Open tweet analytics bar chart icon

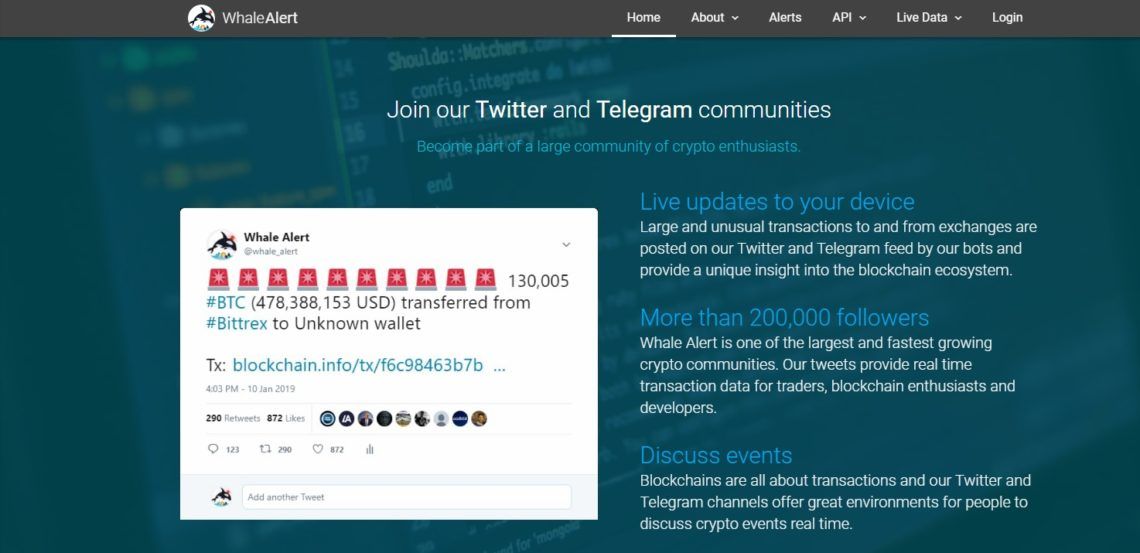click(369, 449)
